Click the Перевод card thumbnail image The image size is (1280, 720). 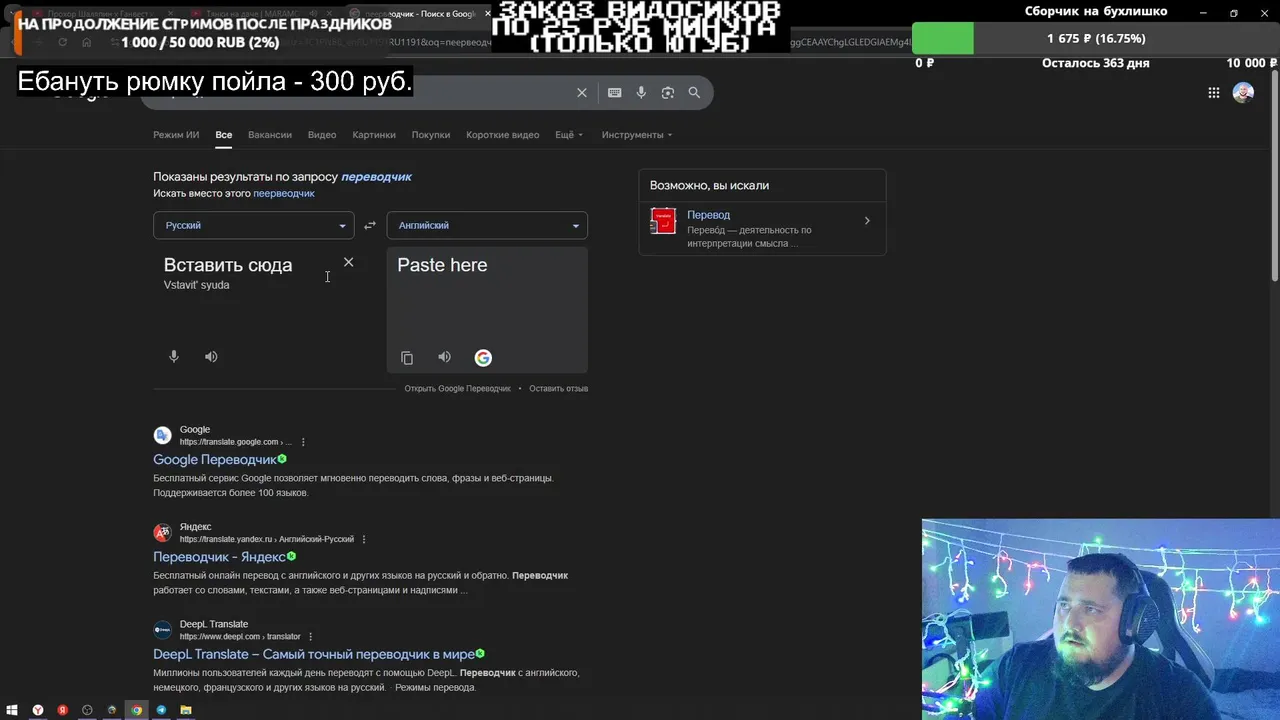(663, 221)
